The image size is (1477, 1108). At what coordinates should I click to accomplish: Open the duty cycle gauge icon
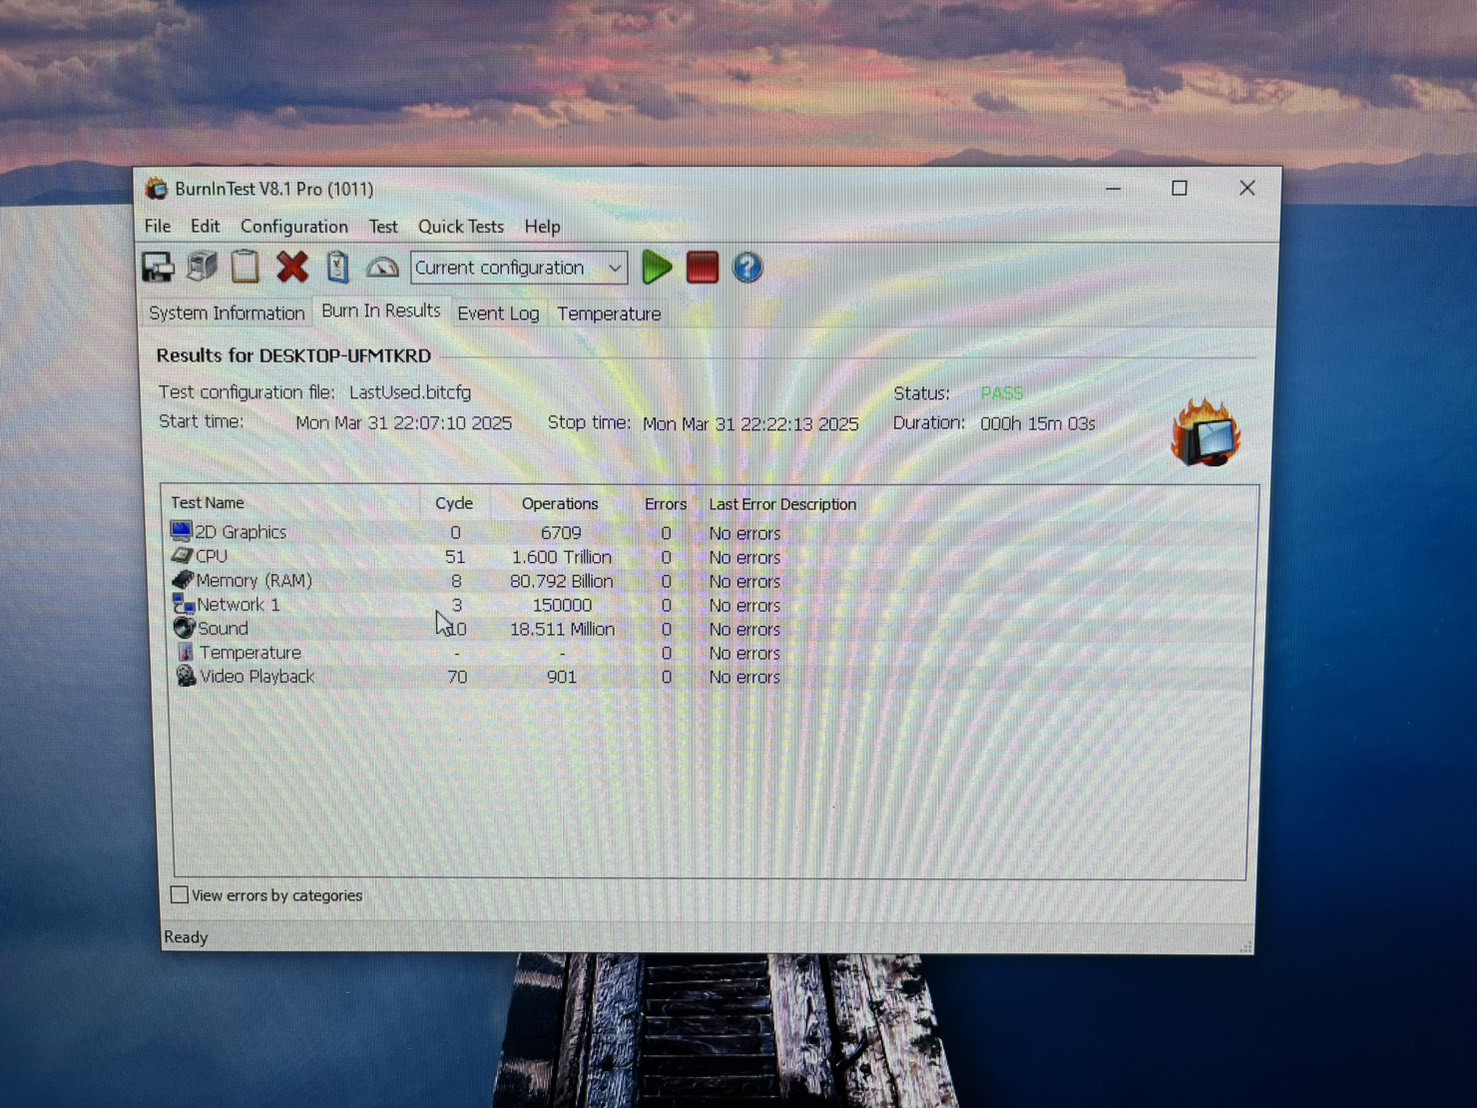[382, 267]
